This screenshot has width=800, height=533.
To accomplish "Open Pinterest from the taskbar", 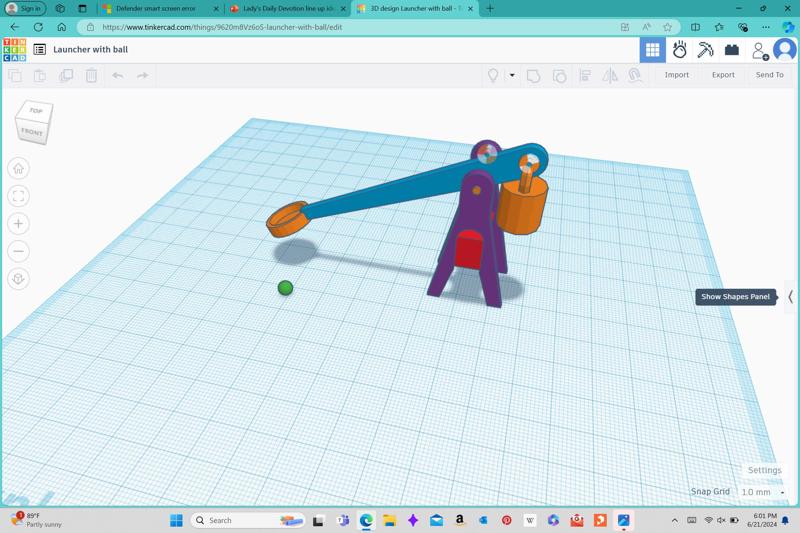I will (507, 520).
